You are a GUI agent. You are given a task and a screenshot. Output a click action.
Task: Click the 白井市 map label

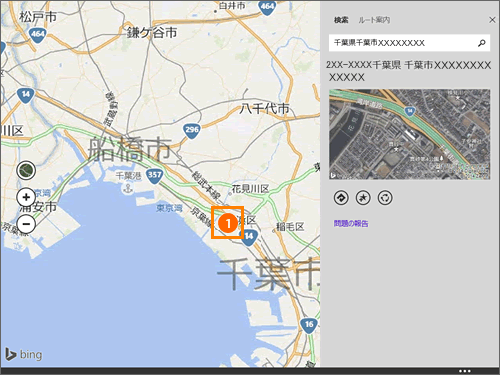pos(232,6)
